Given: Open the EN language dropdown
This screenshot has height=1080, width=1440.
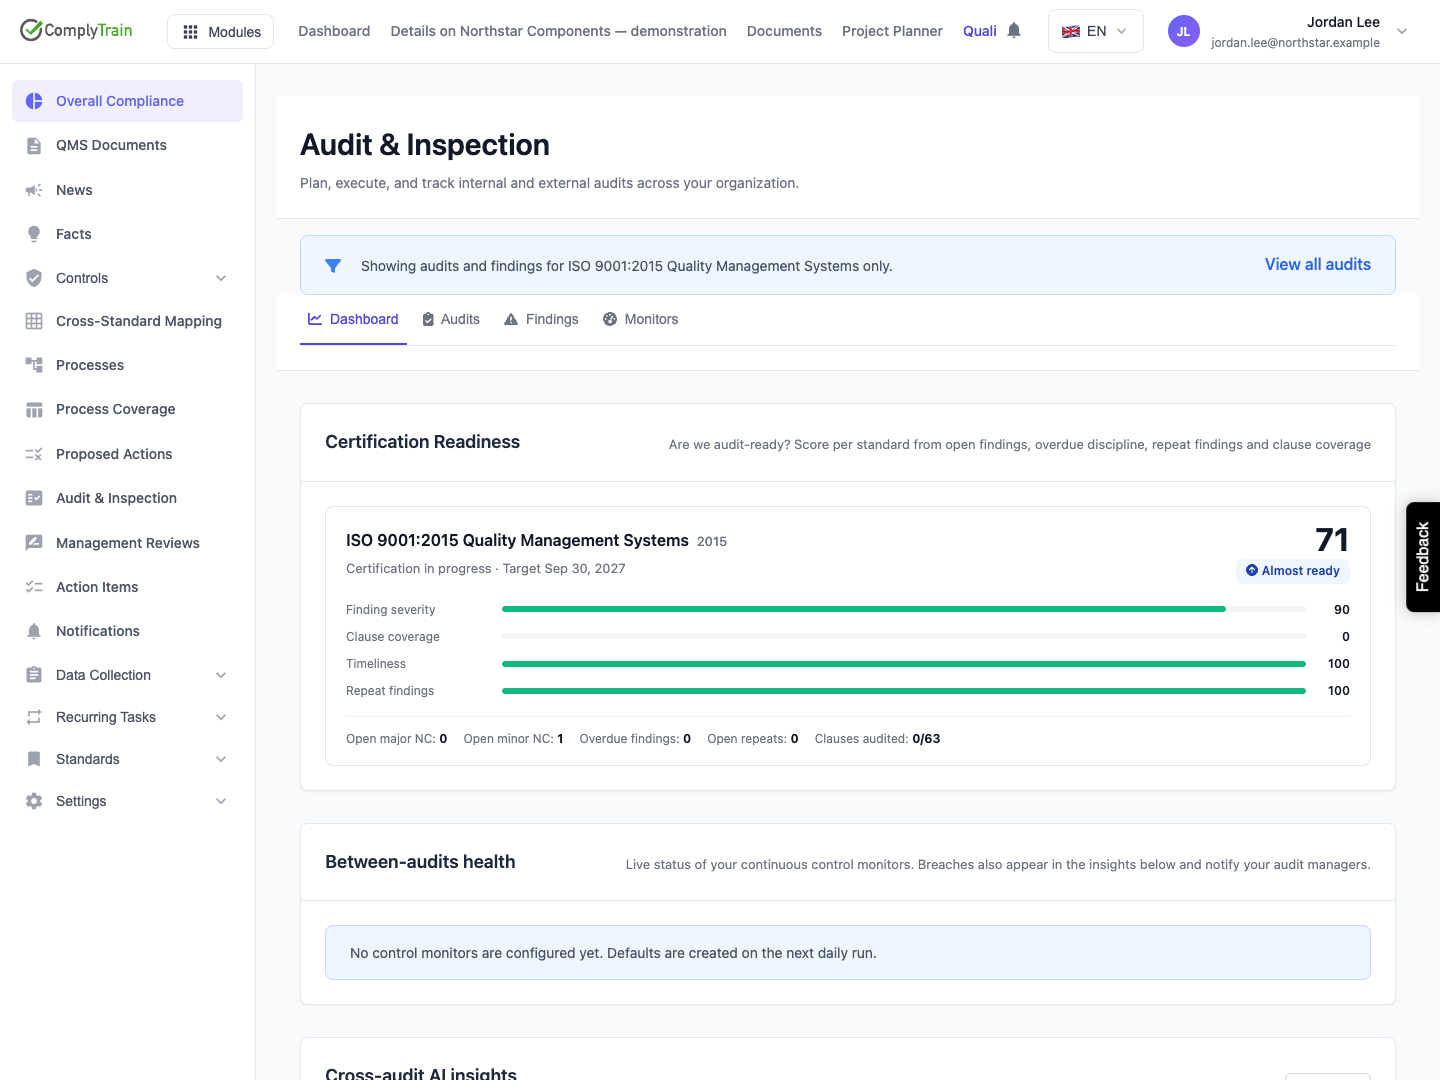Looking at the screenshot, I should pos(1095,31).
